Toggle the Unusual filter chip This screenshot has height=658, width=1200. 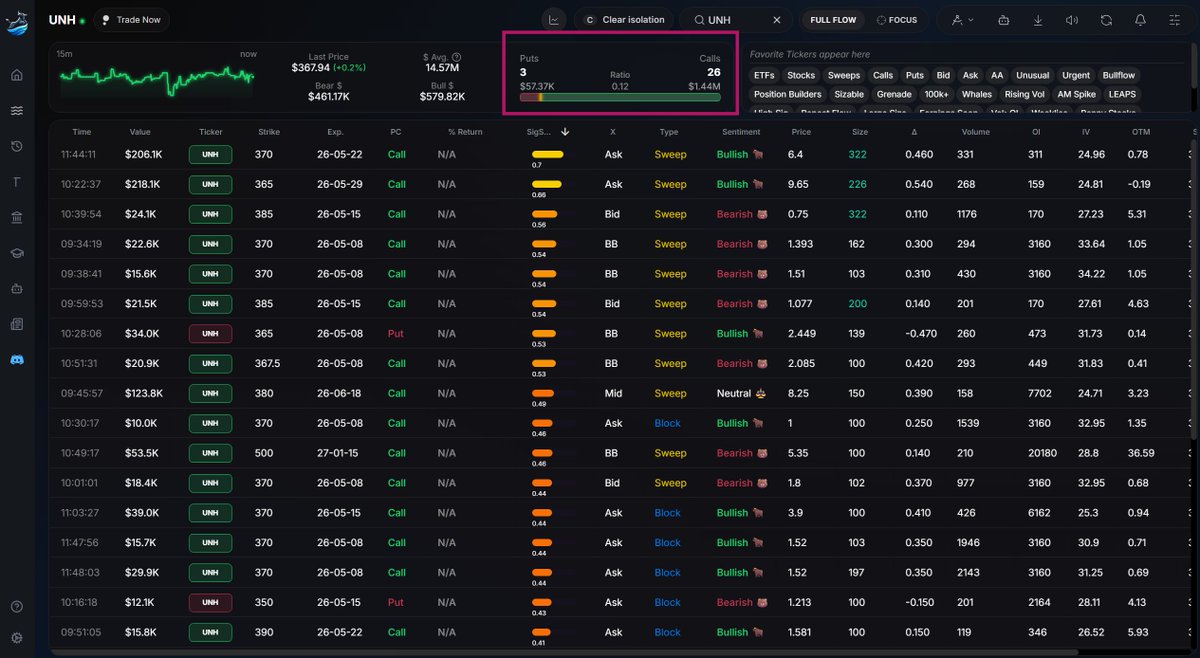(x=1033, y=75)
